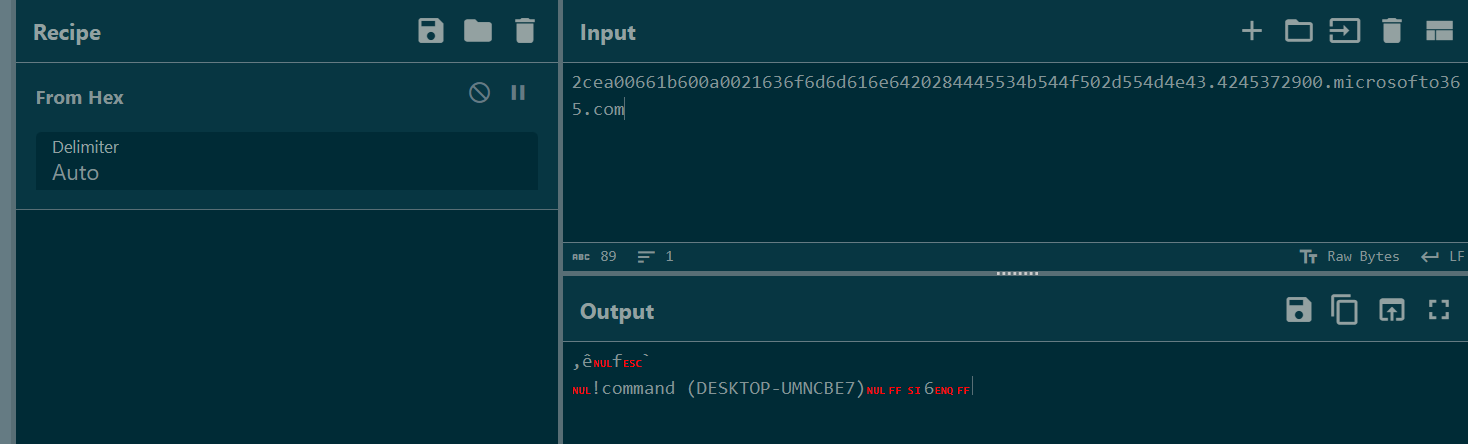Click the splitter between Input and Output

click(1017, 273)
